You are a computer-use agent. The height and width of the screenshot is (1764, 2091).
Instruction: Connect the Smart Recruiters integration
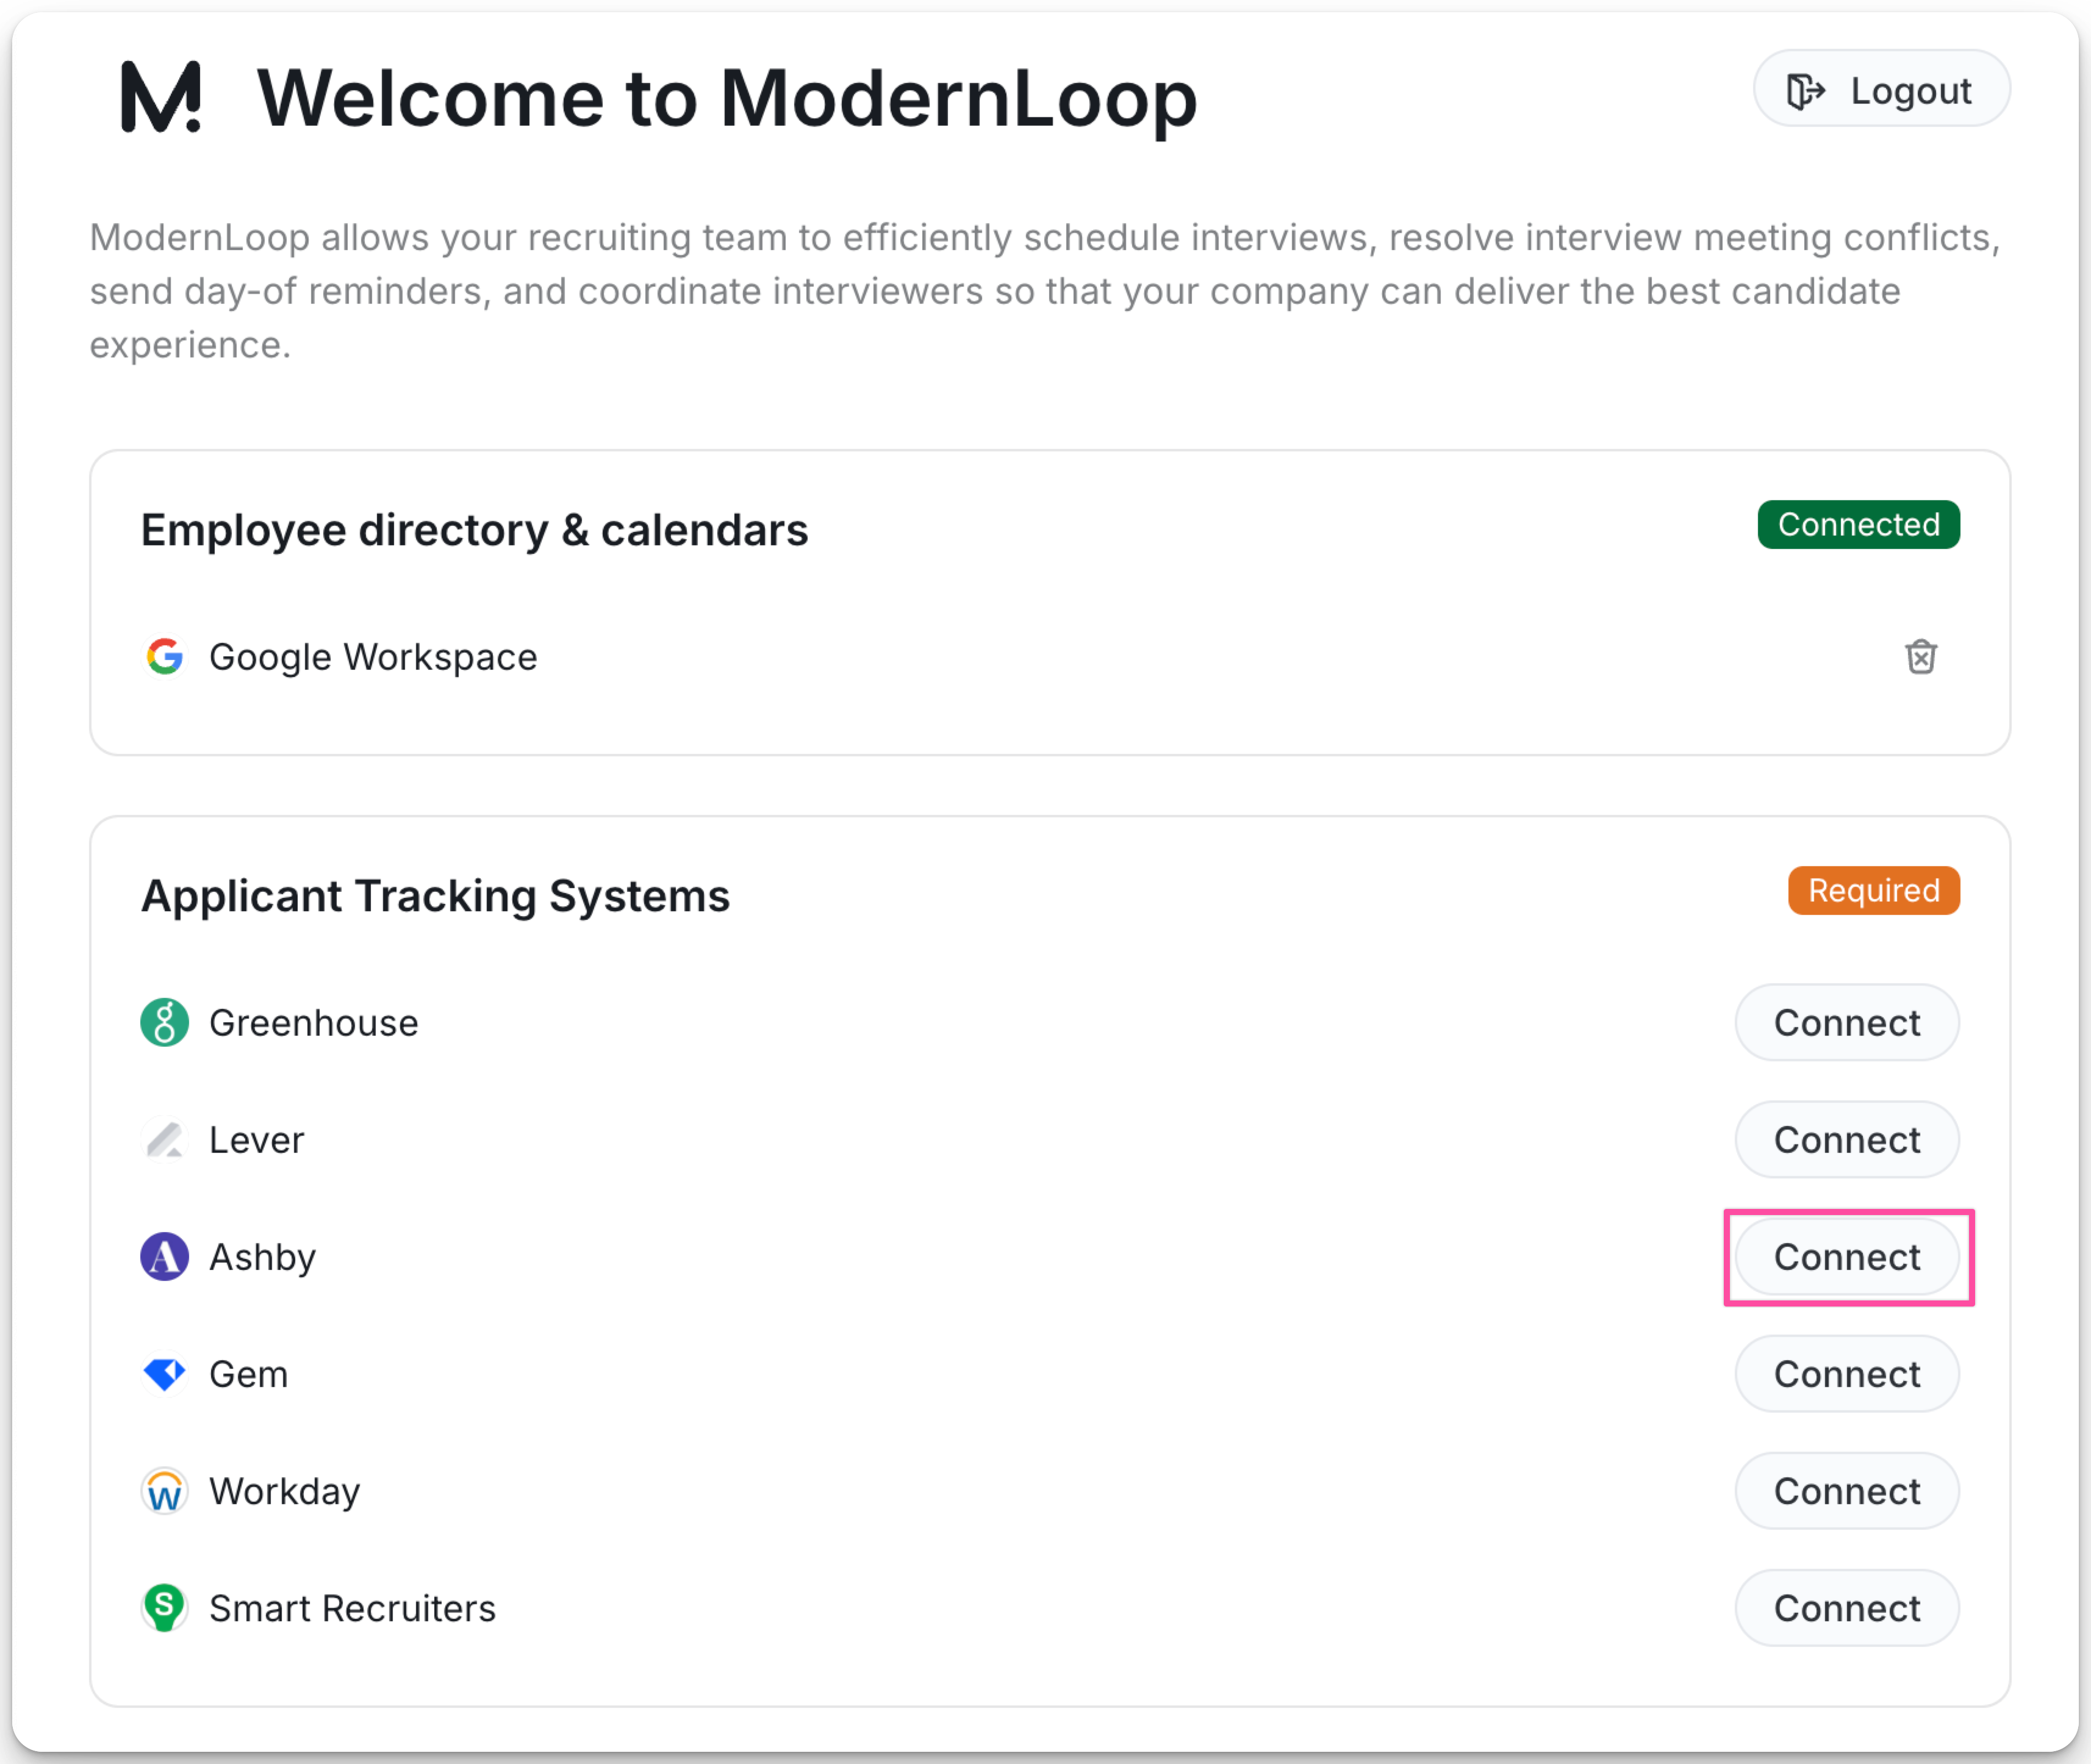1847,1608
